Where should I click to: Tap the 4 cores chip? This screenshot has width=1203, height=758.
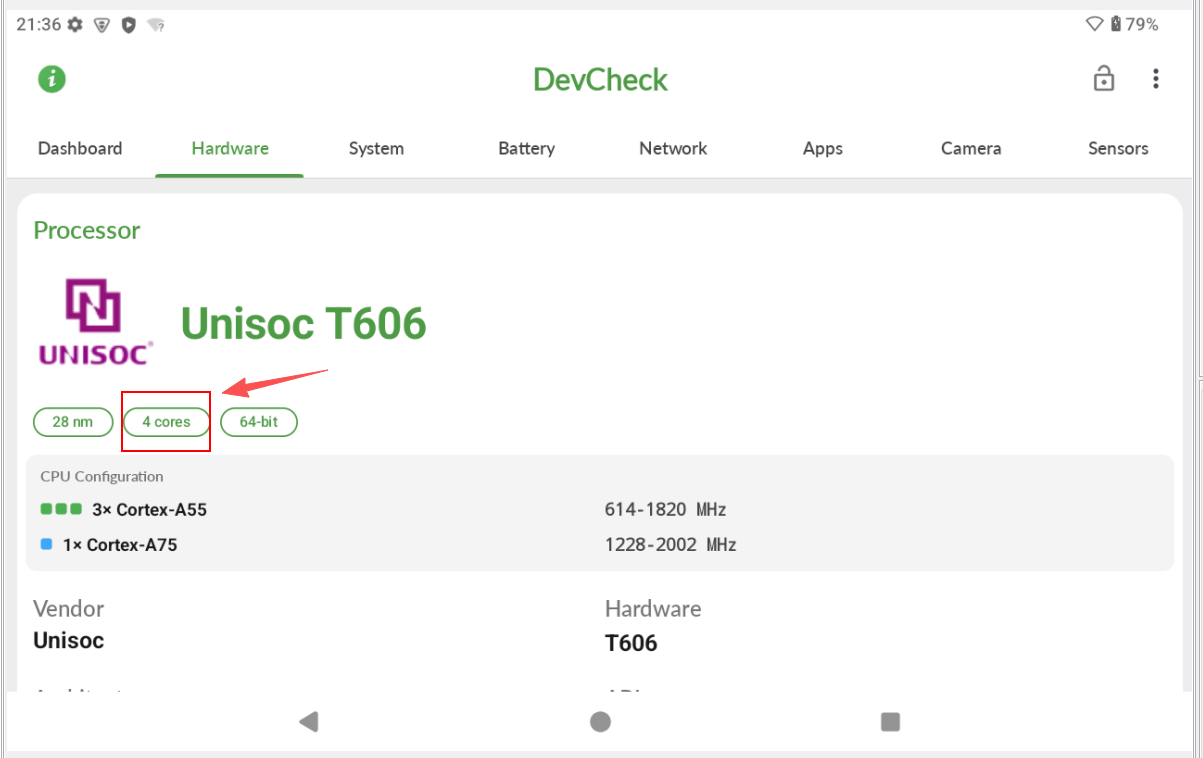[166, 422]
